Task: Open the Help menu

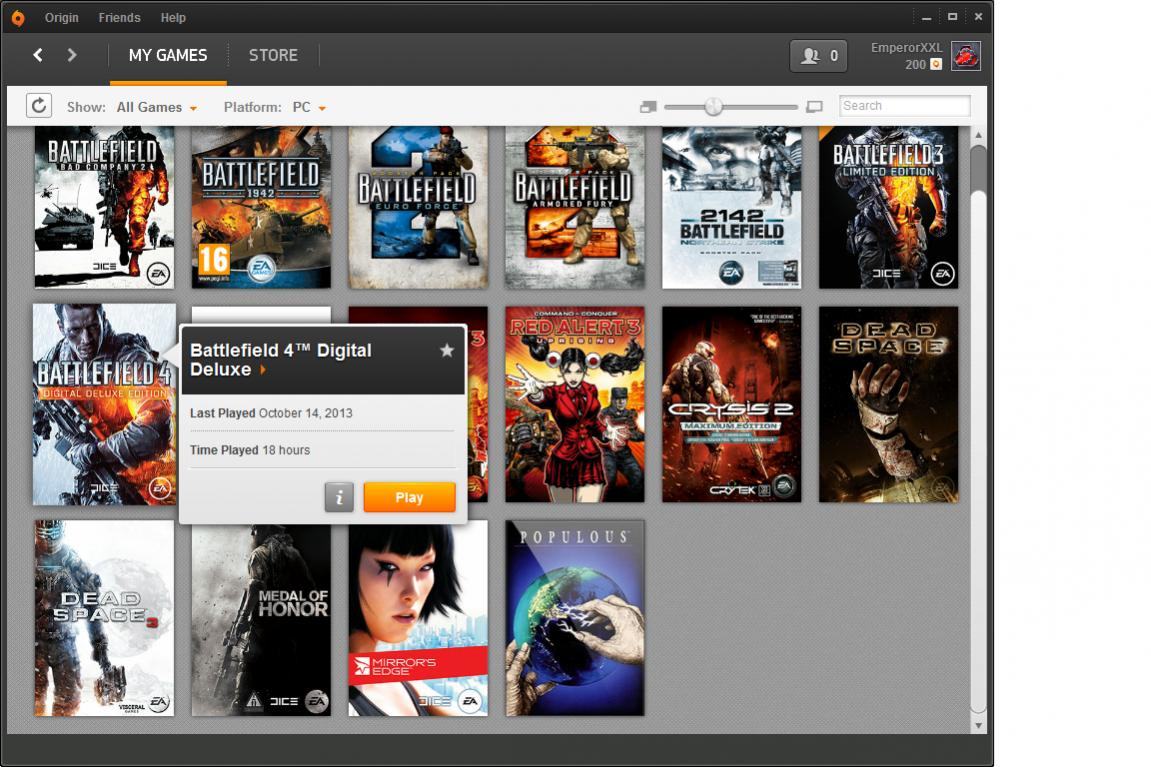Action: pos(173,18)
